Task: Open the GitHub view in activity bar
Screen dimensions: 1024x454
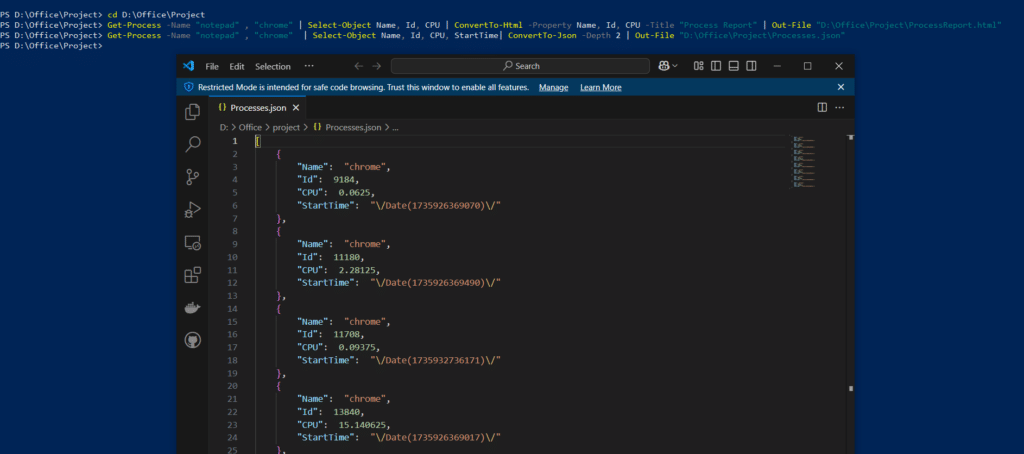Action: pos(193,341)
